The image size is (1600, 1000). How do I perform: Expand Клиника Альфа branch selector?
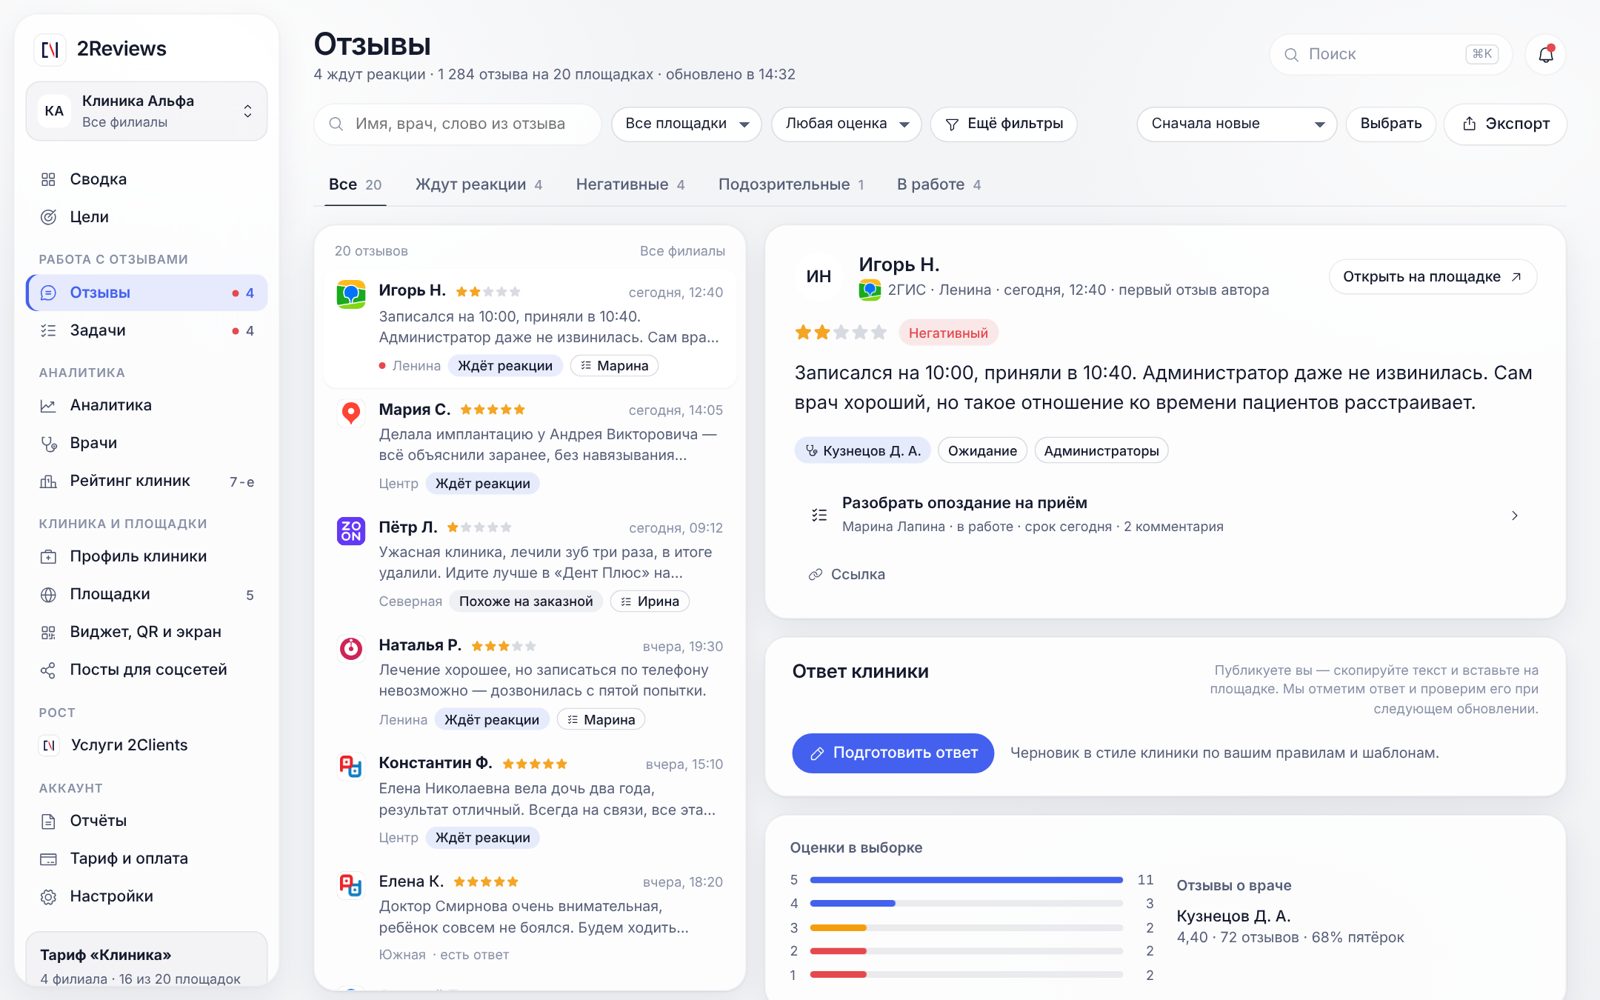pos(146,111)
